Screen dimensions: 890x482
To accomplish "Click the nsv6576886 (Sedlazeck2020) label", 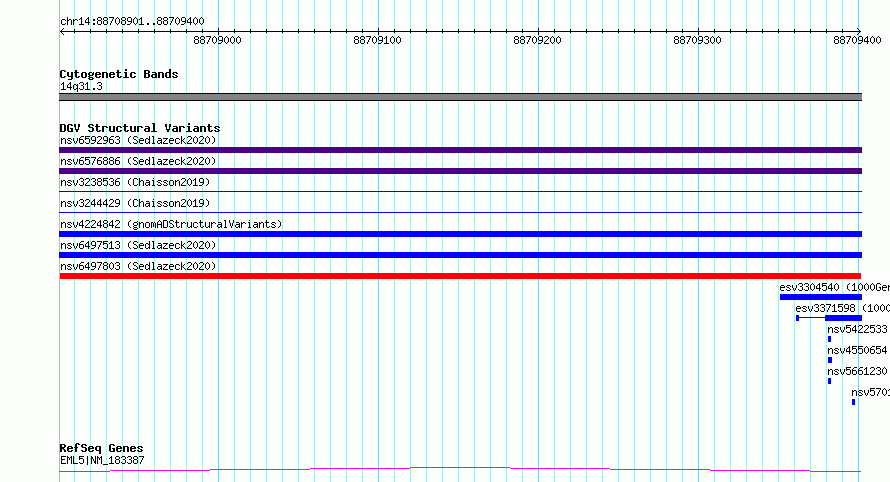I will click(x=138, y=161).
